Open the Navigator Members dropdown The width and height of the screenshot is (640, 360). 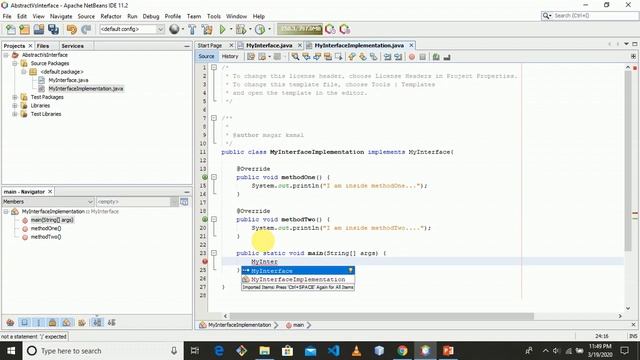[x=48, y=202]
